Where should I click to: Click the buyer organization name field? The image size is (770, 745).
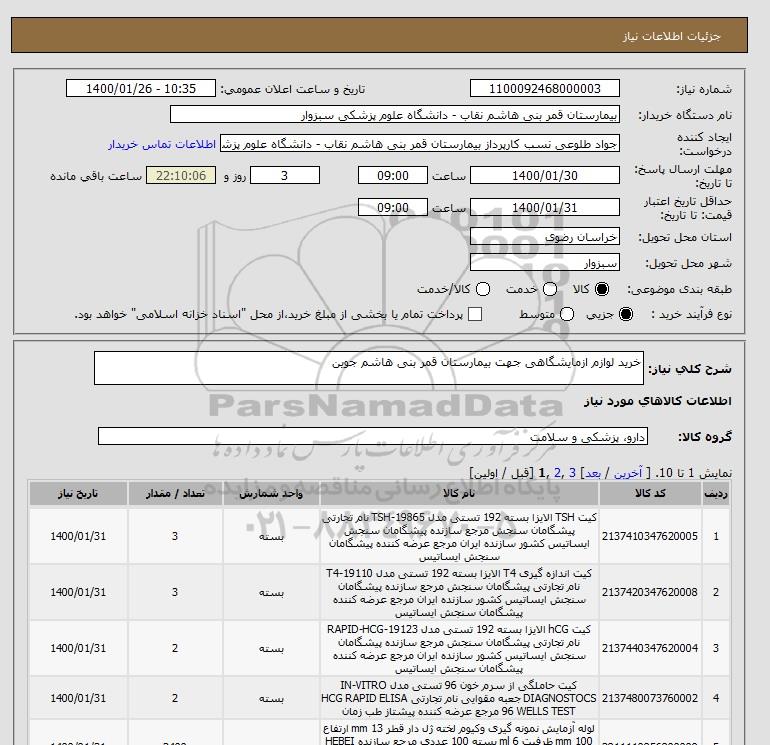(395, 115)
